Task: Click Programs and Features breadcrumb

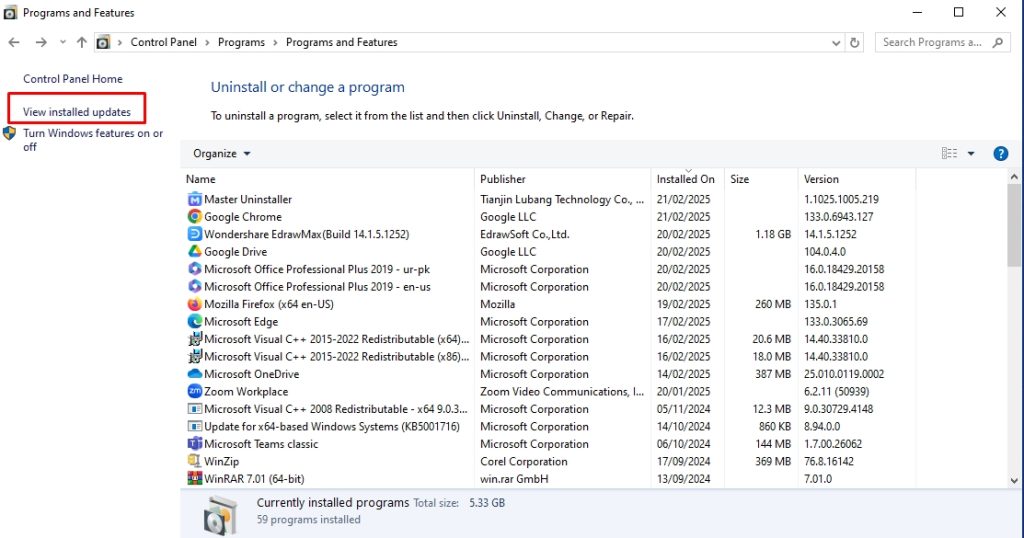Action: tap(342, 42)
